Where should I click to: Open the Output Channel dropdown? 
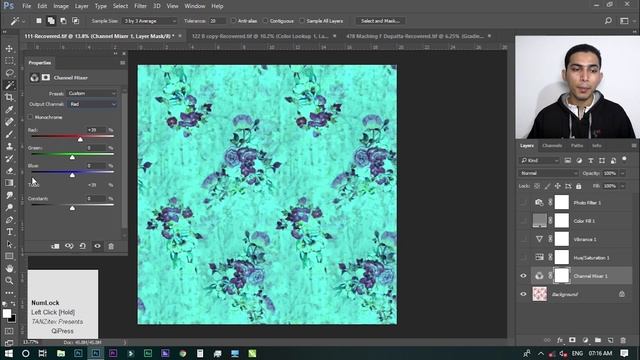coord(92,104)
